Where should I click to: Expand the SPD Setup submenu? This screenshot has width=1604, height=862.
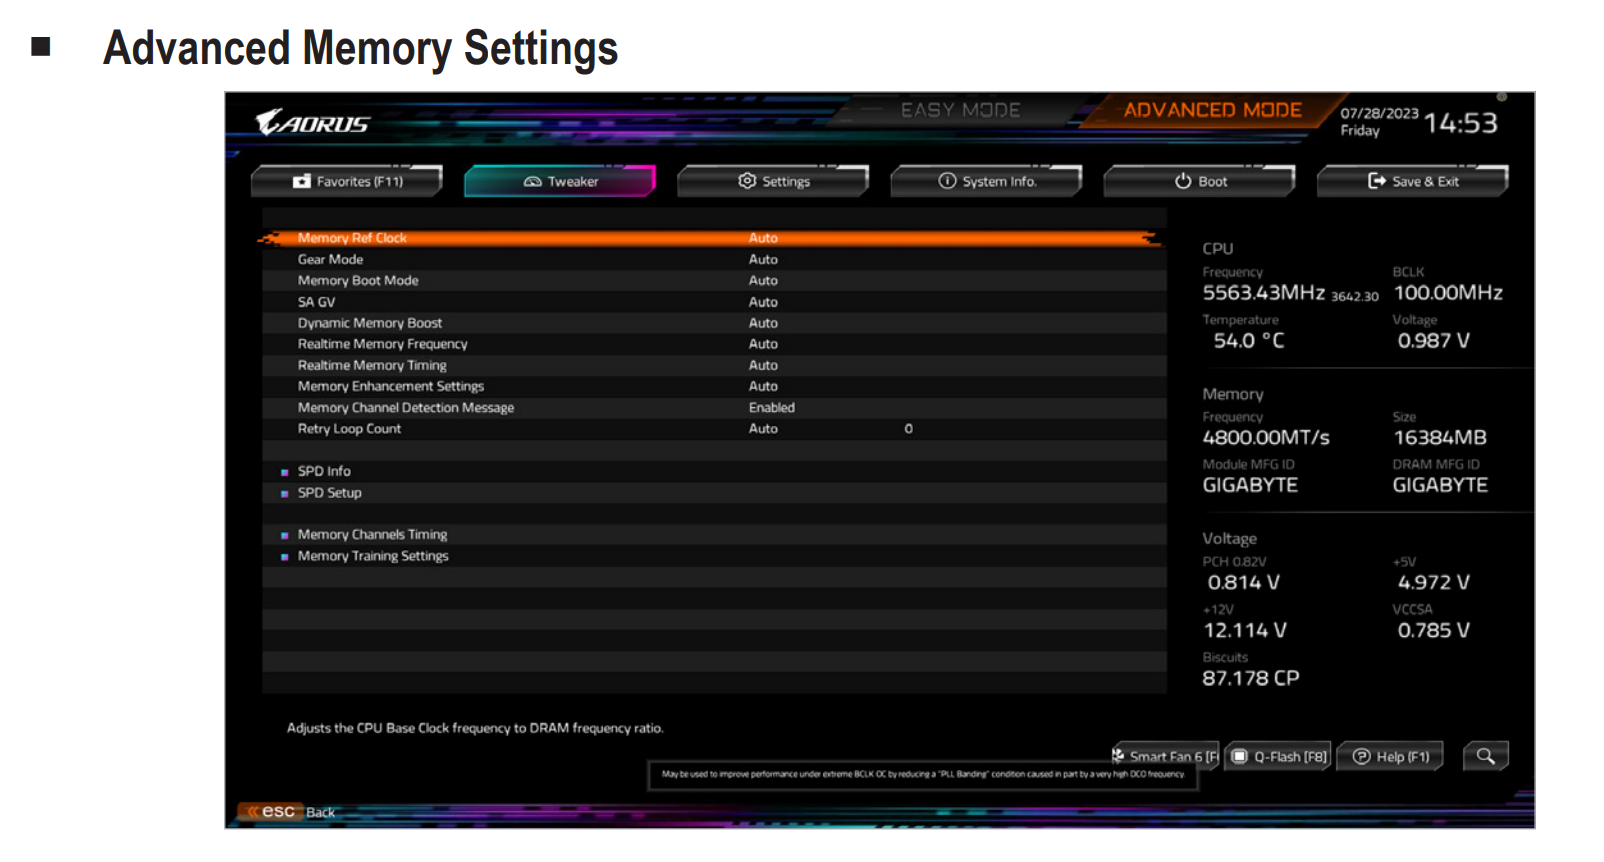pos(329,493)
